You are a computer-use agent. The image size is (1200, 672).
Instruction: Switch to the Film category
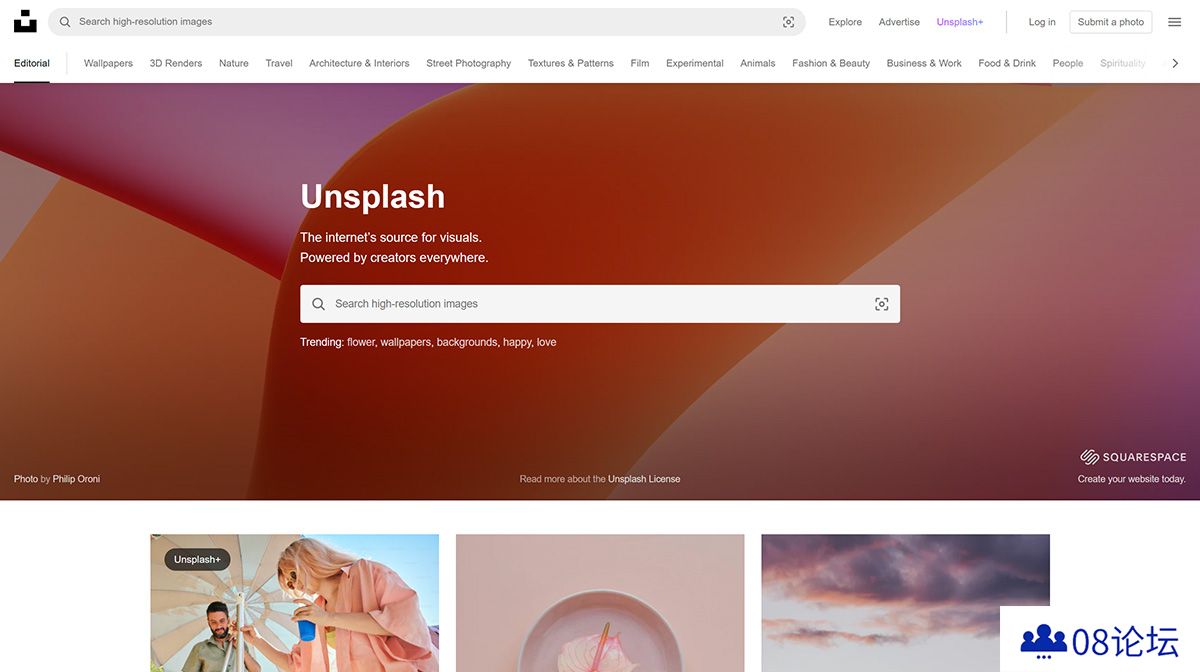tap(640, 63)
